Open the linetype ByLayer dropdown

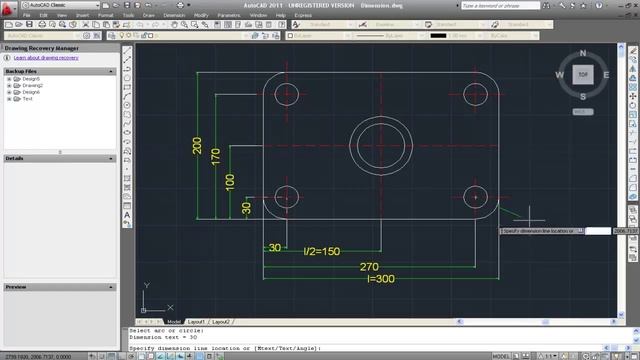click(x=389, y=36)
